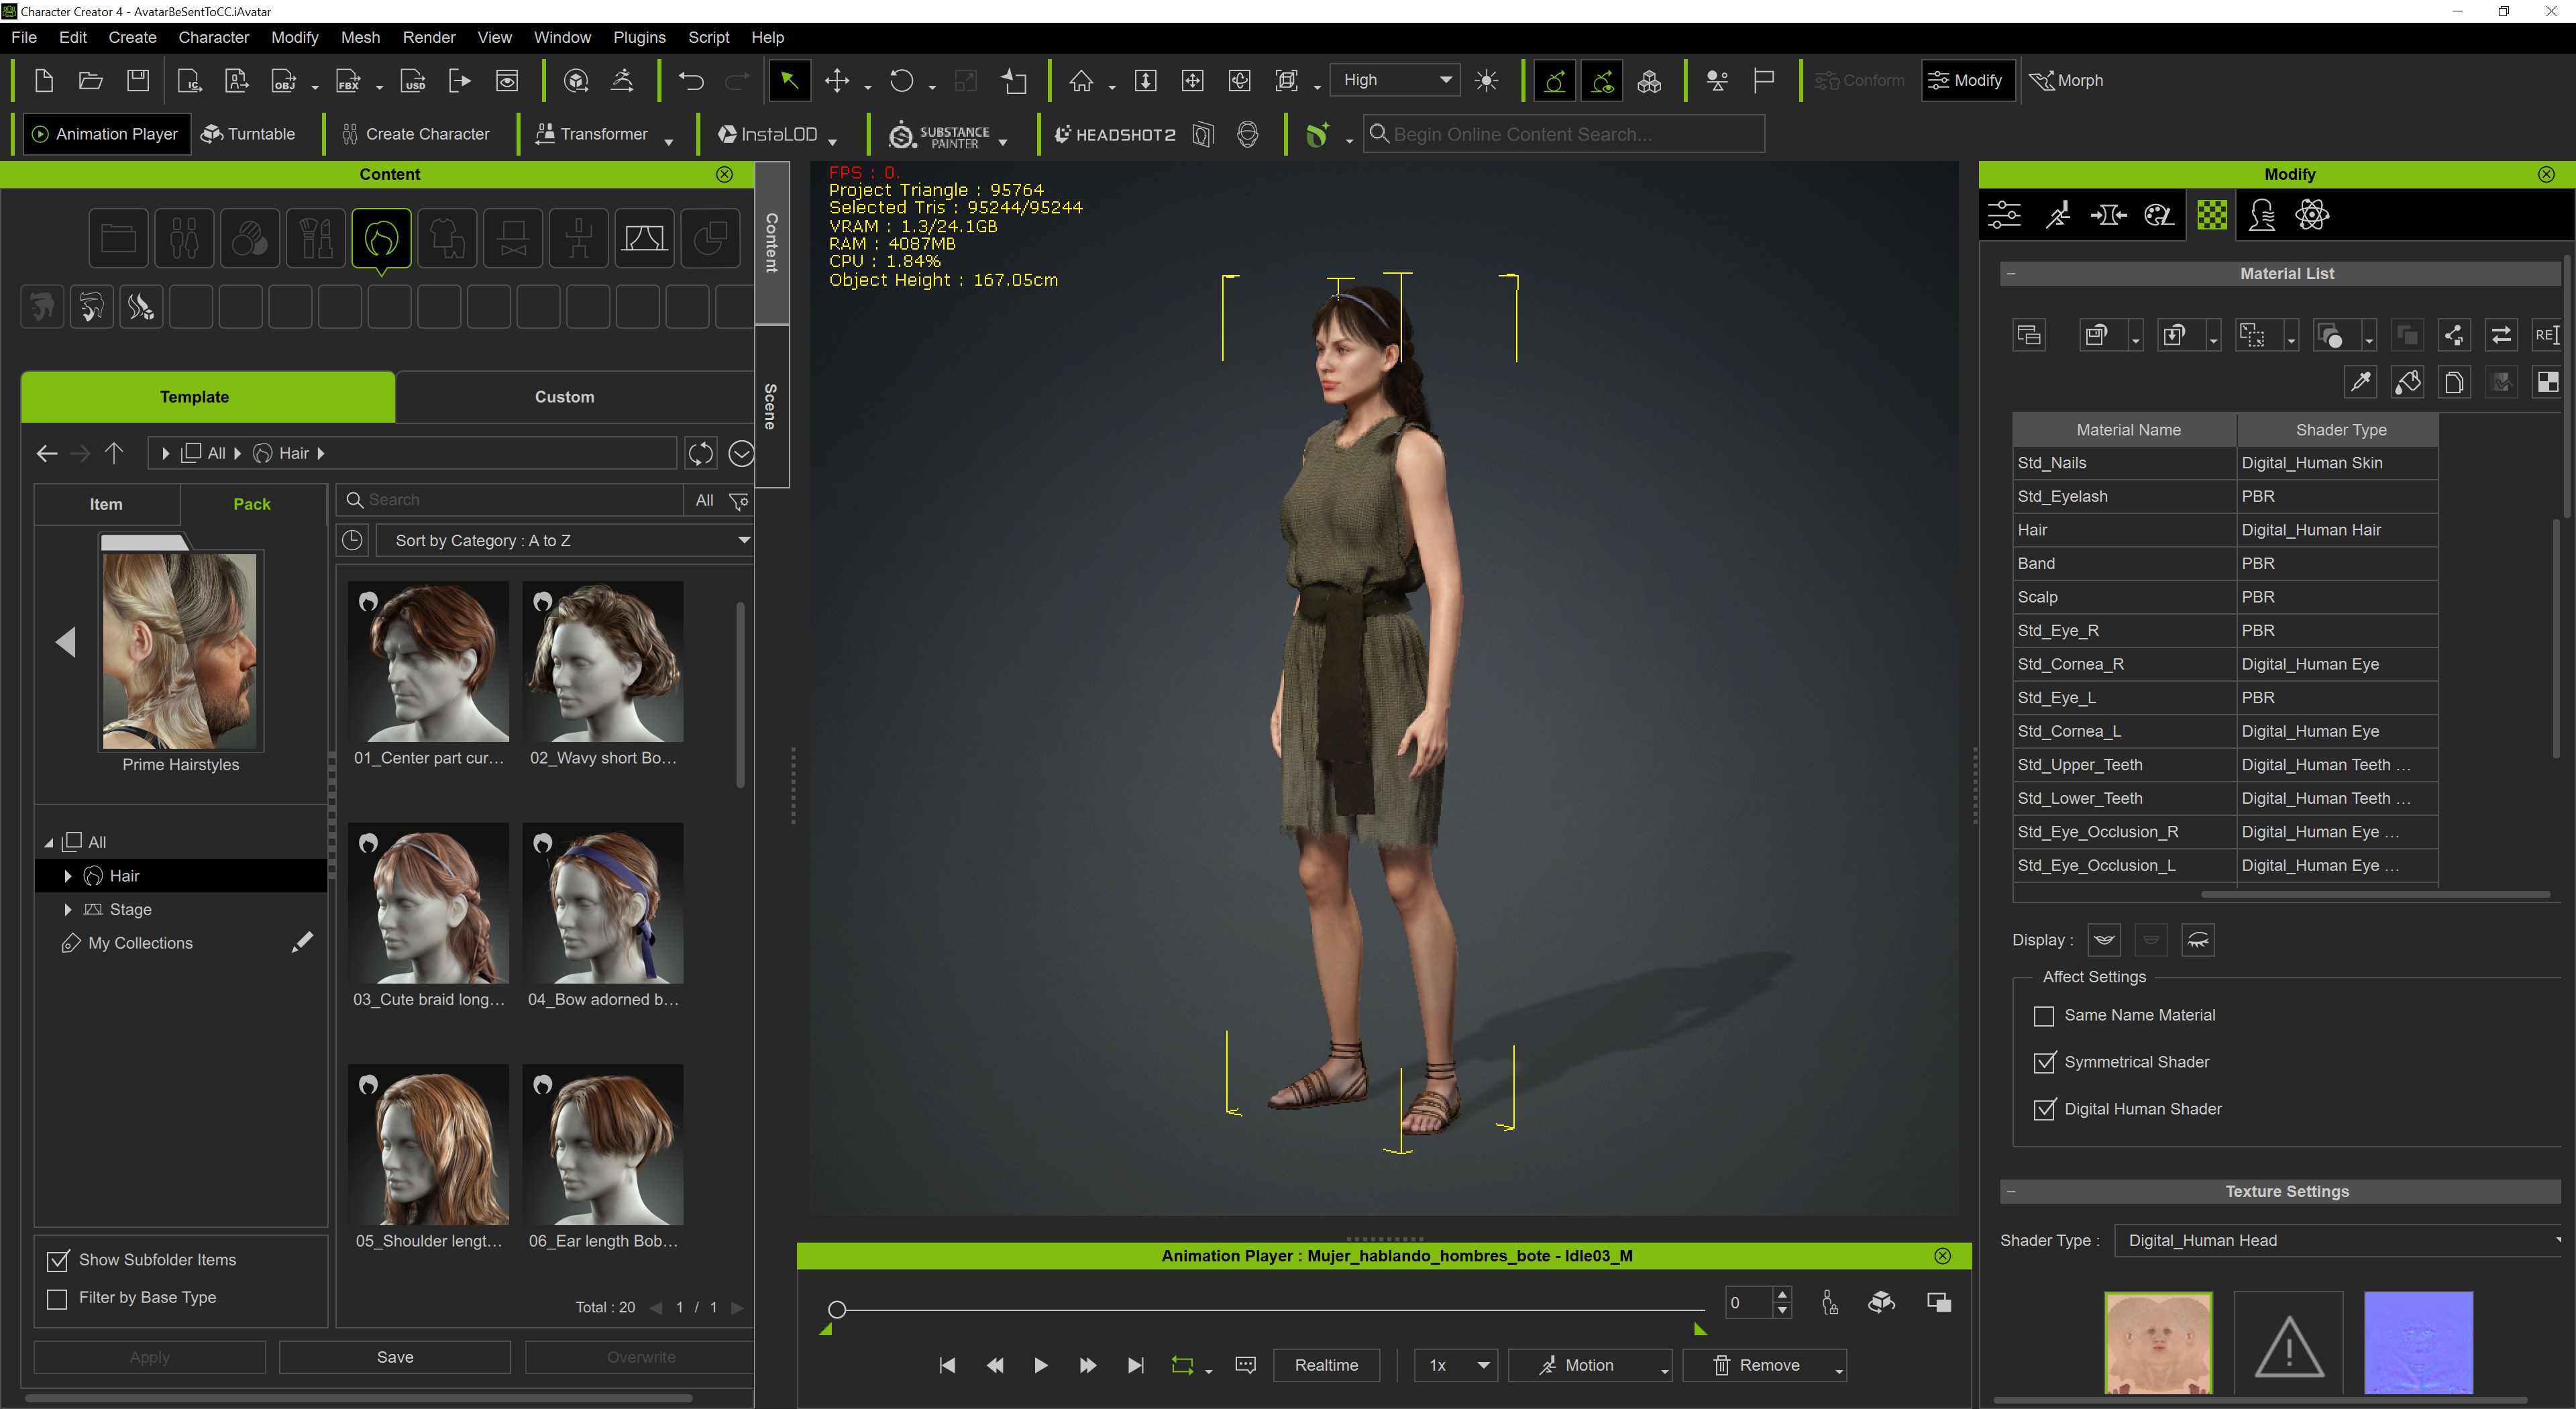
Task: Open the File menu
Action: click(24, 37)
